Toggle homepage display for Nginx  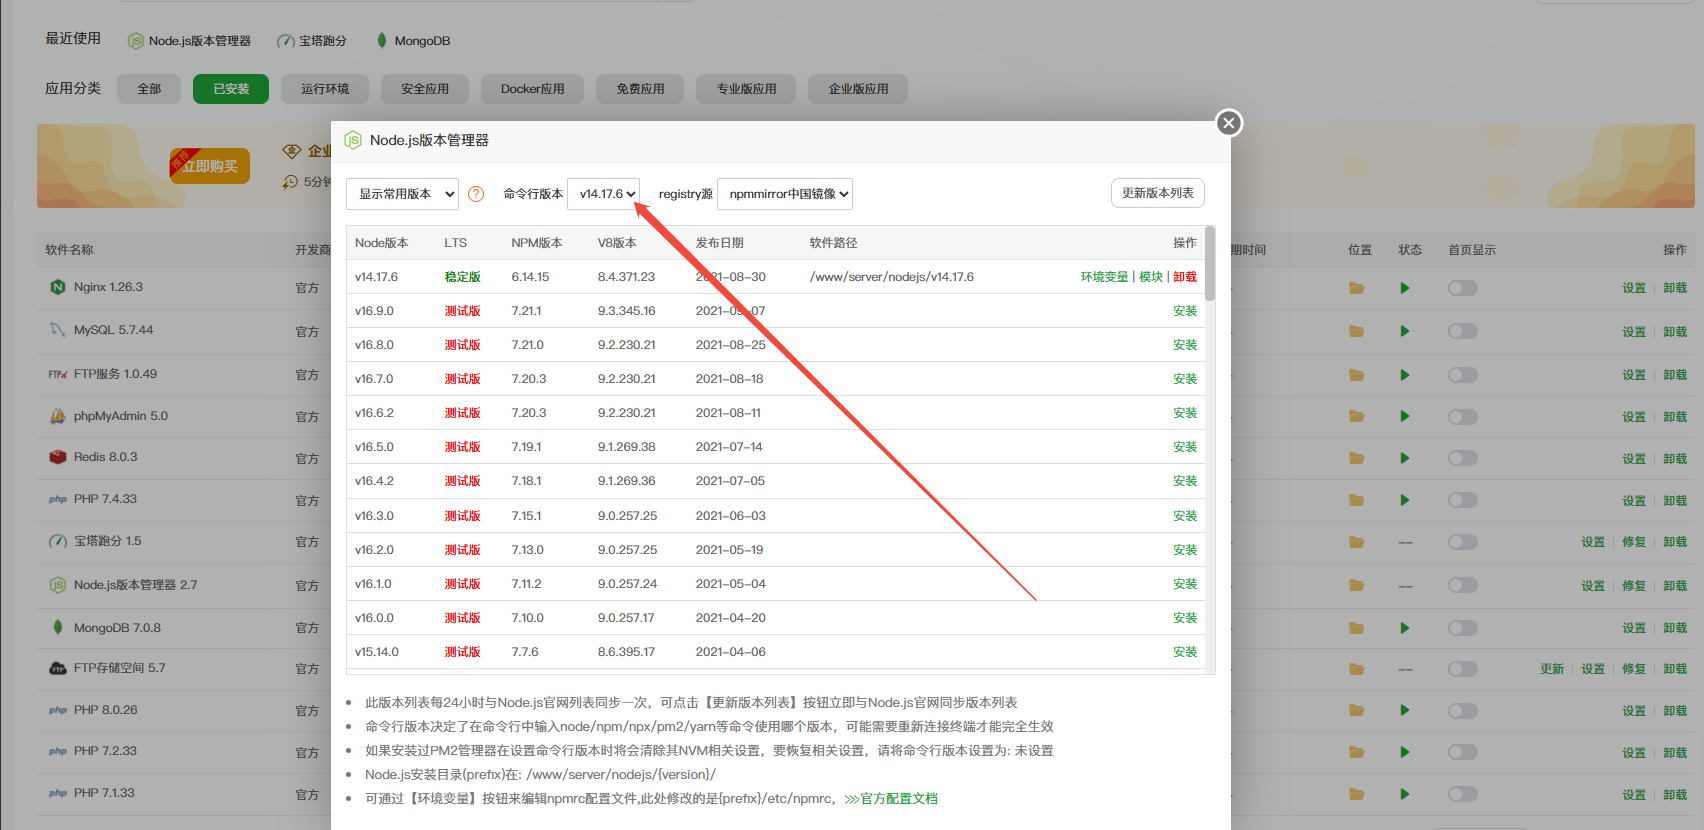1462,288
